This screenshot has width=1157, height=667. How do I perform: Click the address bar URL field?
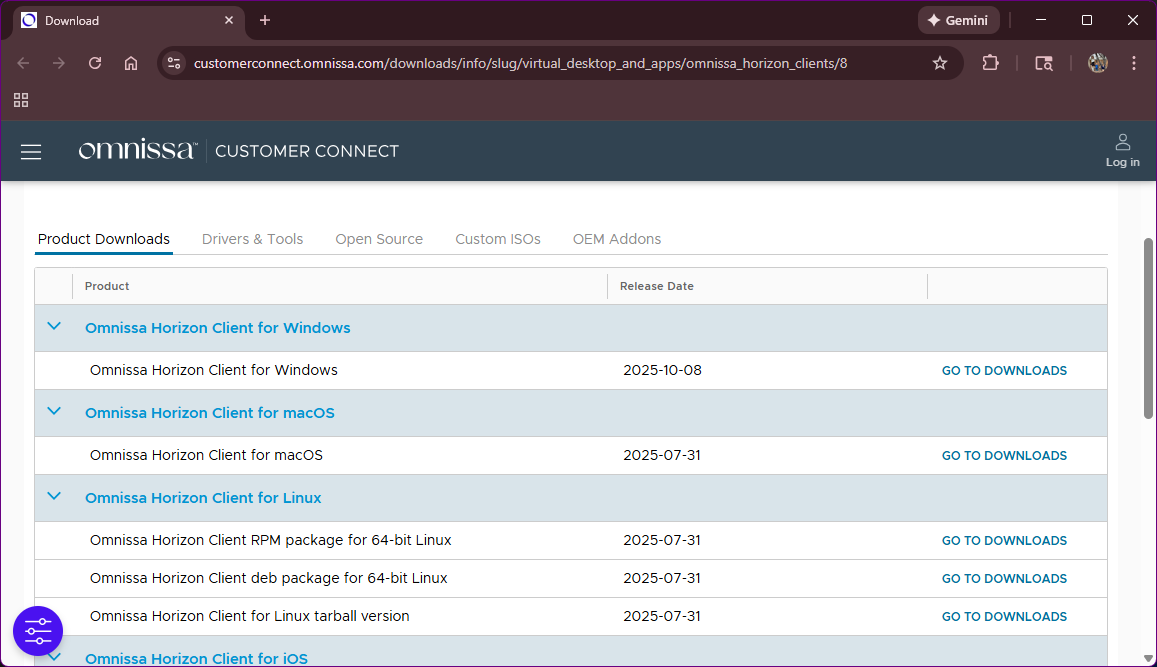[520, 63]
